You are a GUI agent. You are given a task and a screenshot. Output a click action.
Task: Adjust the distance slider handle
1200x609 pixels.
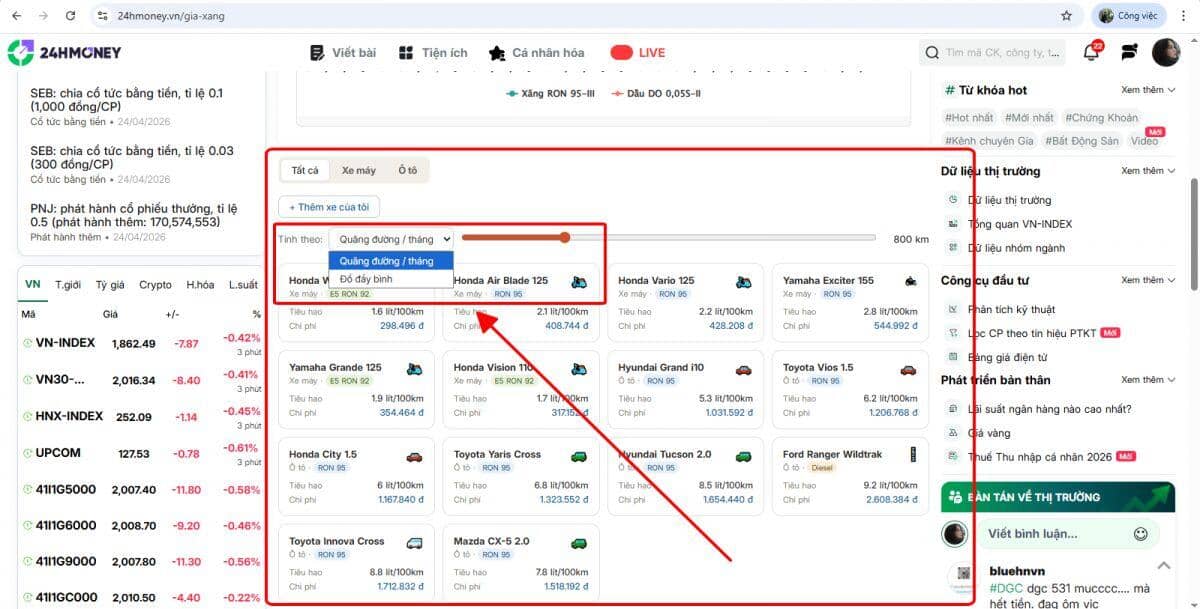[565, 238]
